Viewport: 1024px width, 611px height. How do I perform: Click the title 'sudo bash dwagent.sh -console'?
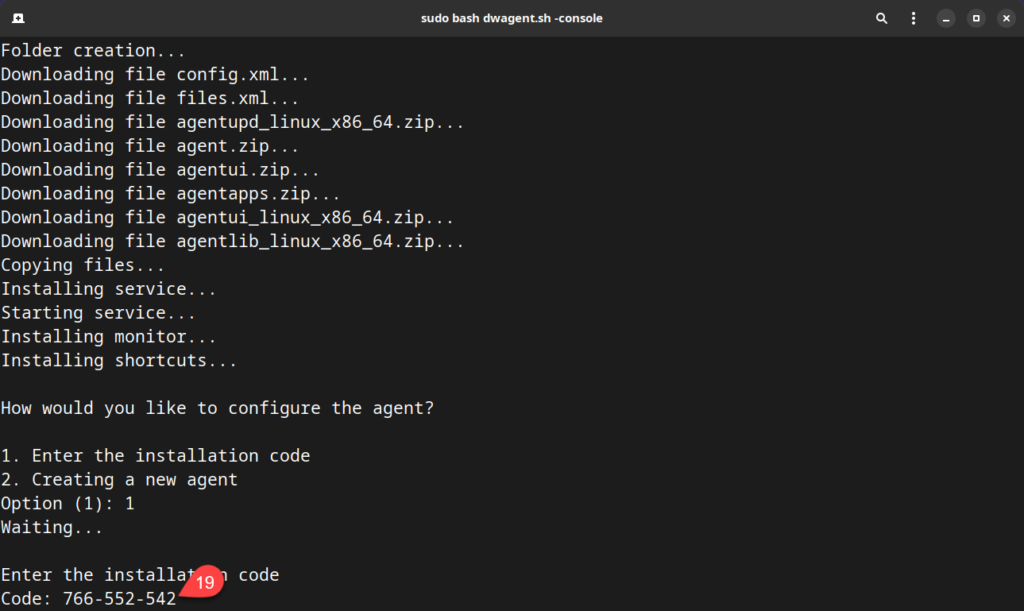(512, 17)
